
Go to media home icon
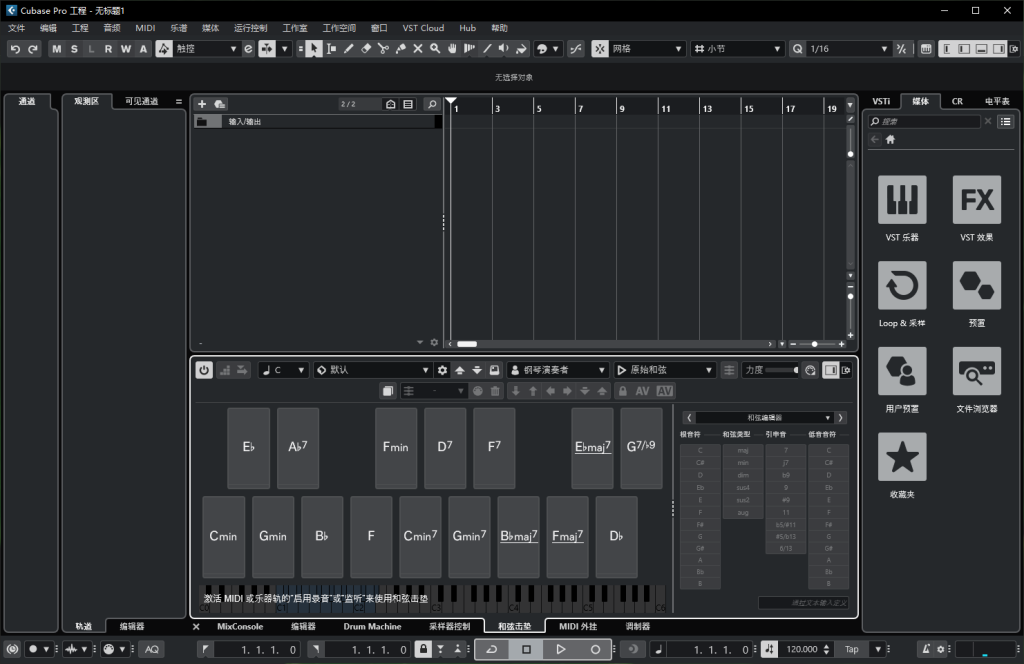tap(890, 139)
